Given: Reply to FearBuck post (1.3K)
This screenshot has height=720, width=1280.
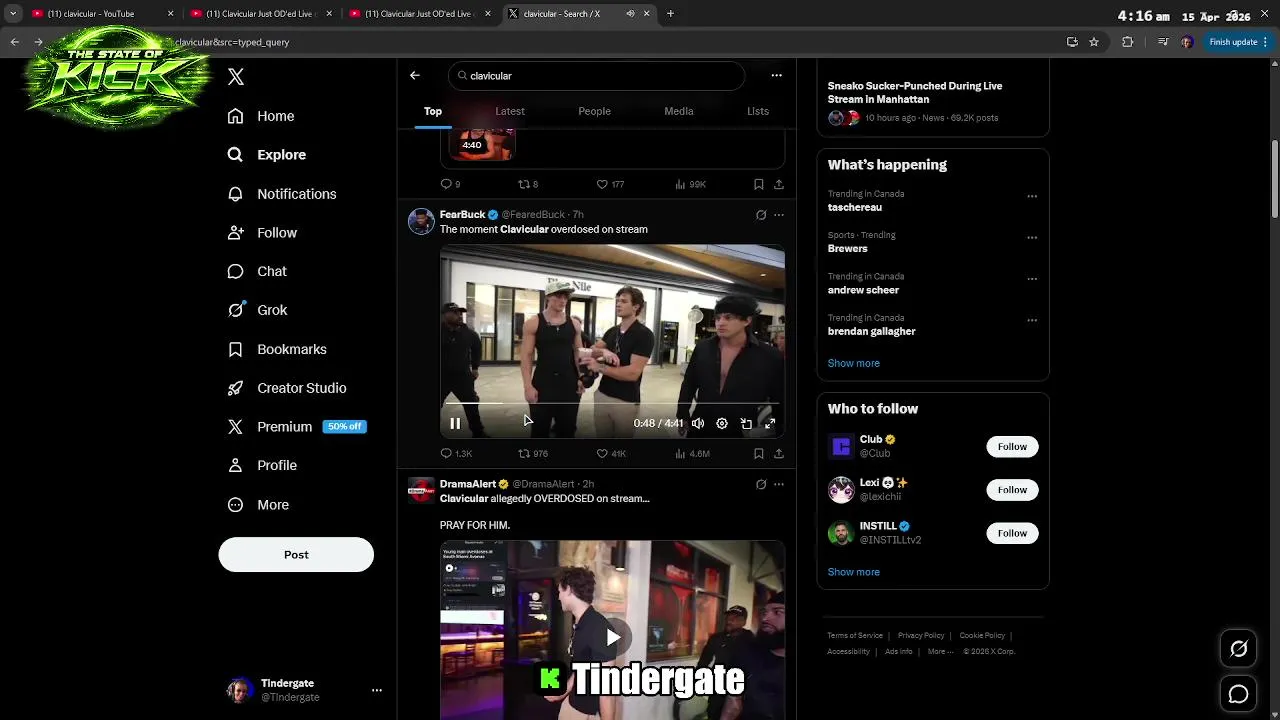Looking at the screenshot, I should [456, 454].
